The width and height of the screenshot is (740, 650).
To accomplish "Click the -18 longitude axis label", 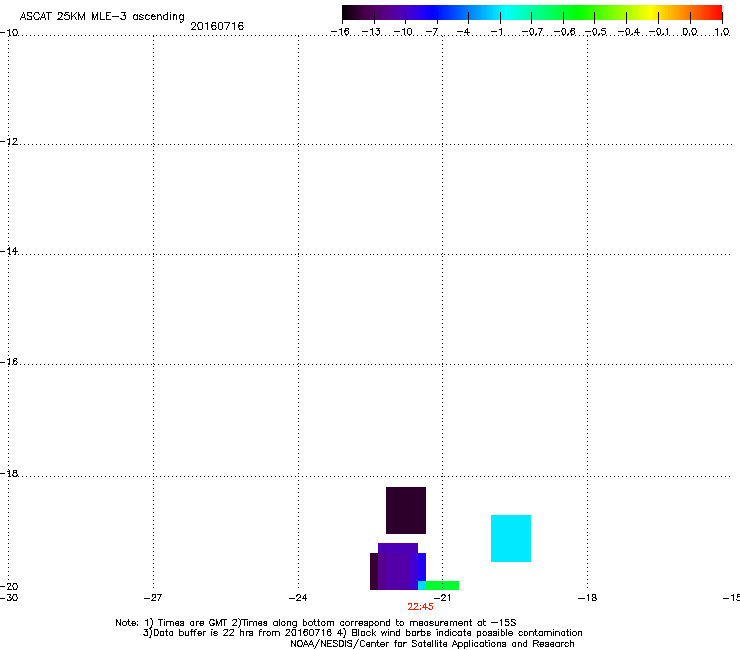I will (587, 598).
